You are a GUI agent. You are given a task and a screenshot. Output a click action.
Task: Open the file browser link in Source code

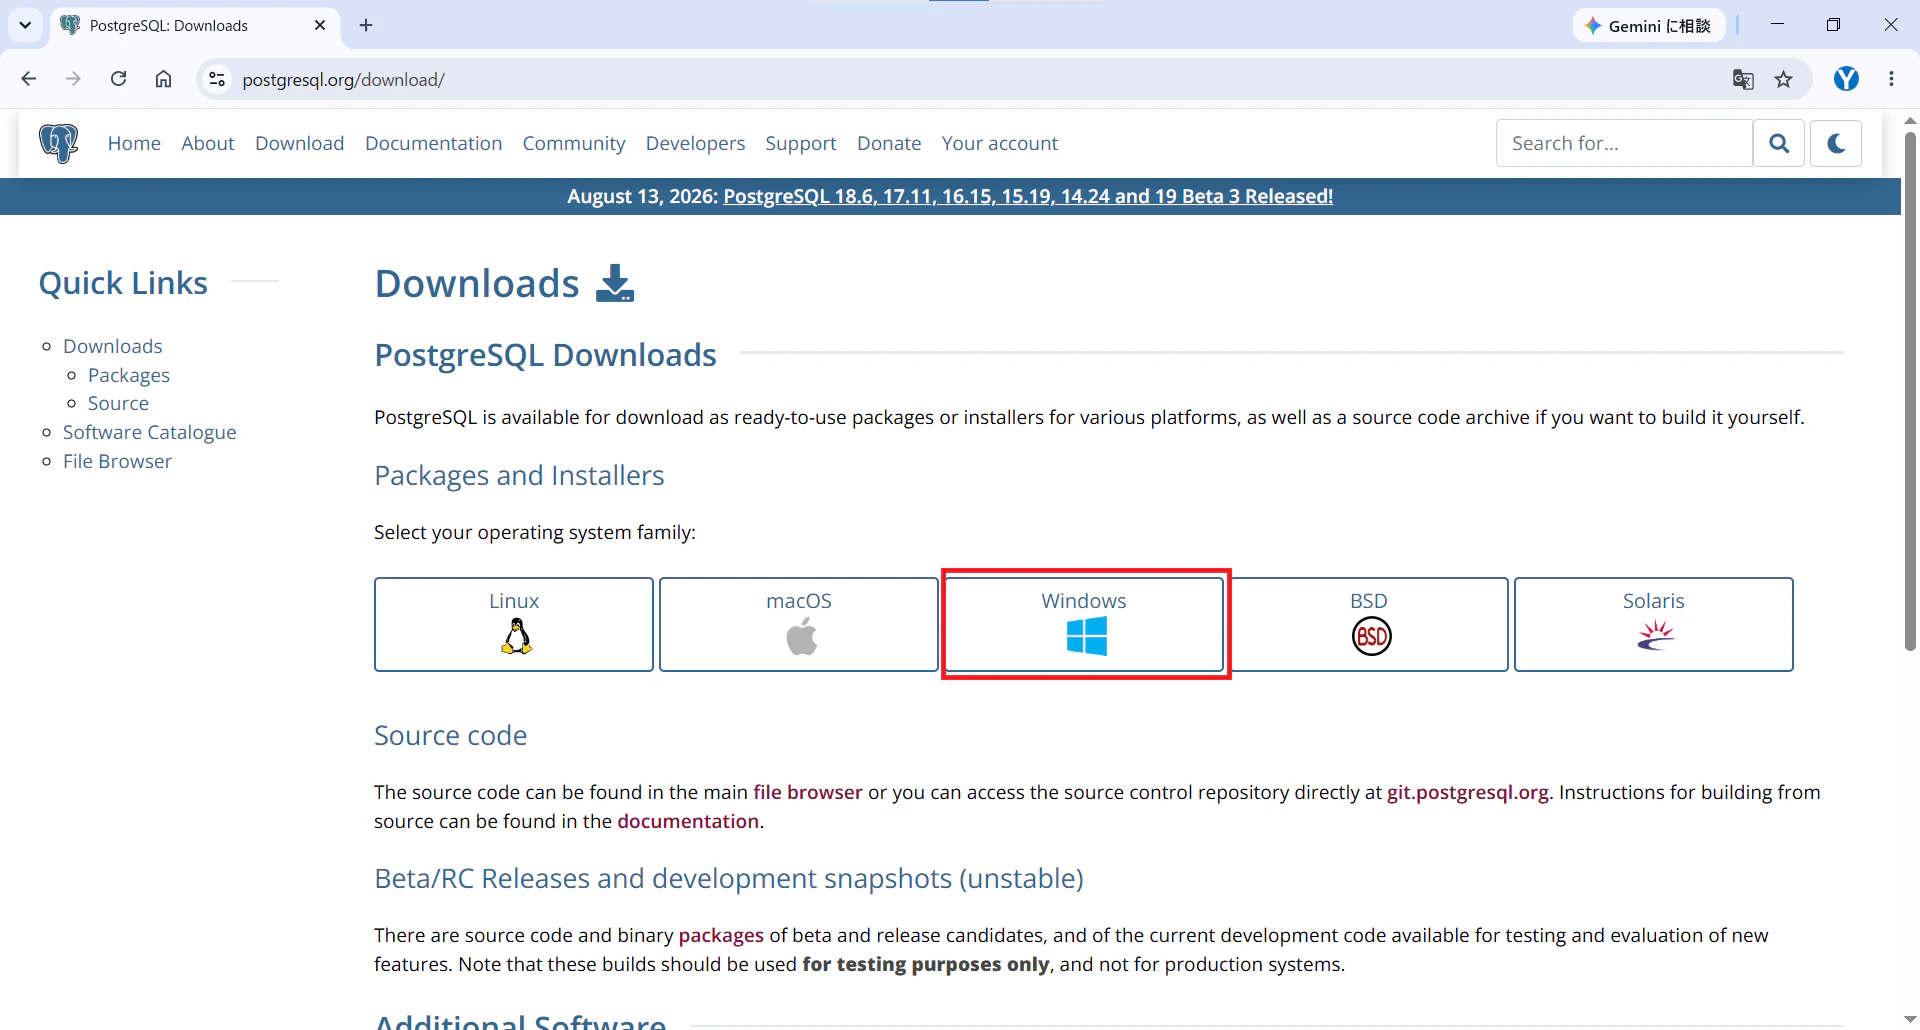[808, 792]
